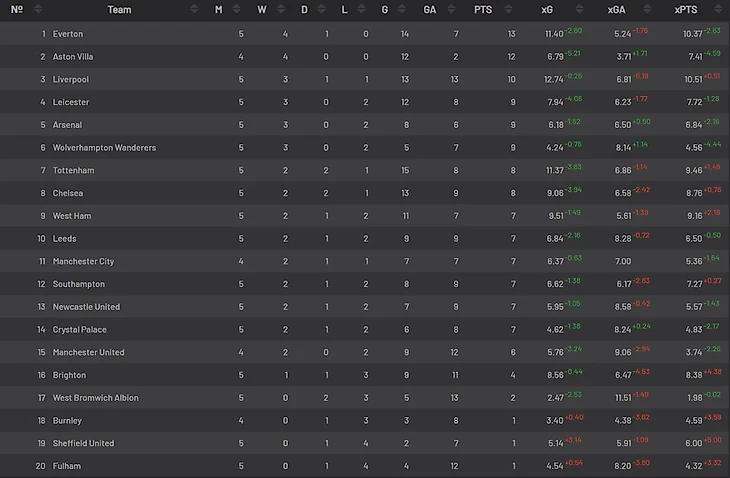730x478 pixels.
Task: Select Liverpool in the table
Action: click(x=71, y=80)
